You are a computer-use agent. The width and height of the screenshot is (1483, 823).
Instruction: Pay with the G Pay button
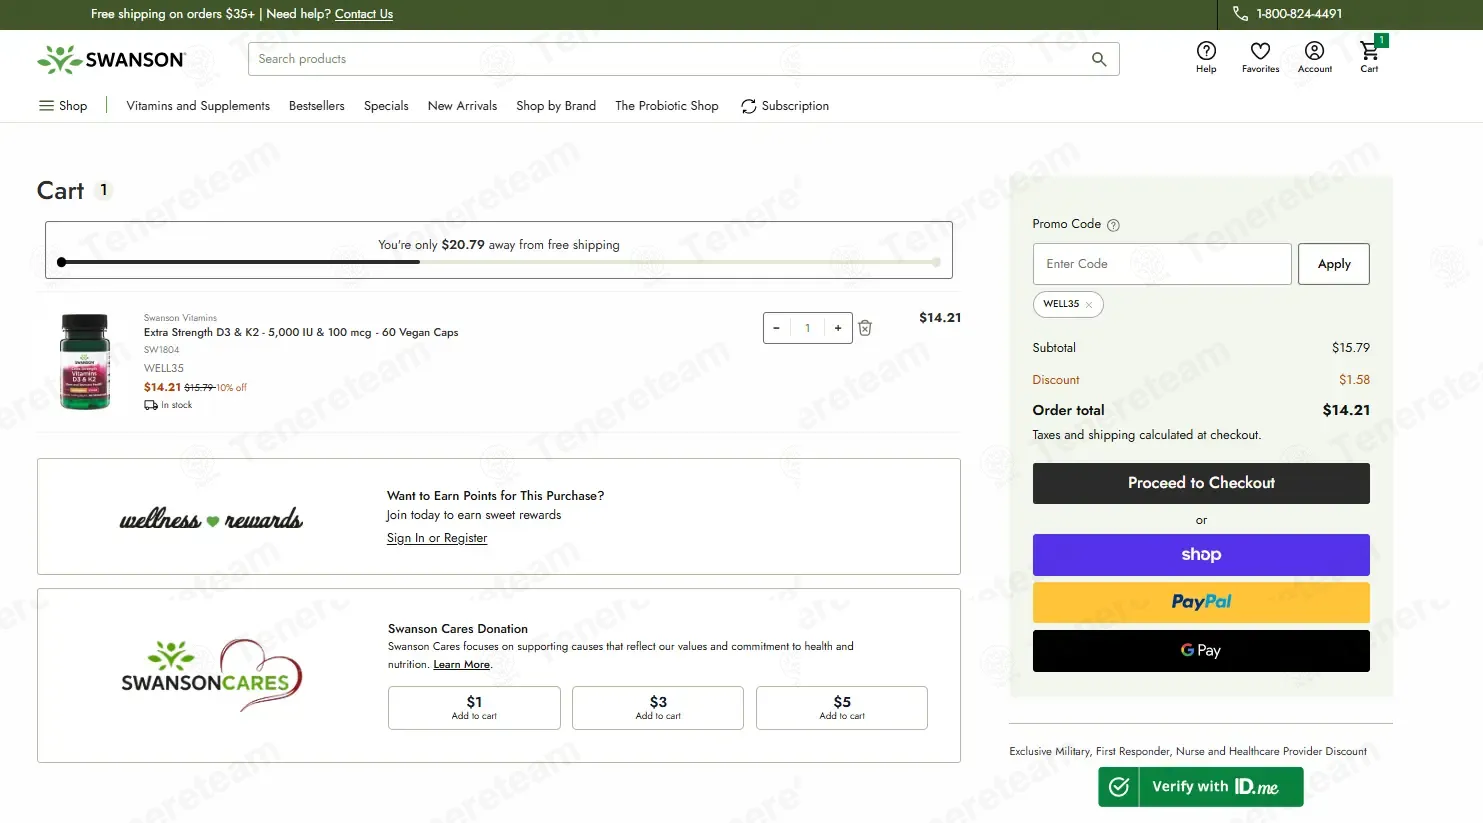pyautogui.click(x=1201, y=651)
